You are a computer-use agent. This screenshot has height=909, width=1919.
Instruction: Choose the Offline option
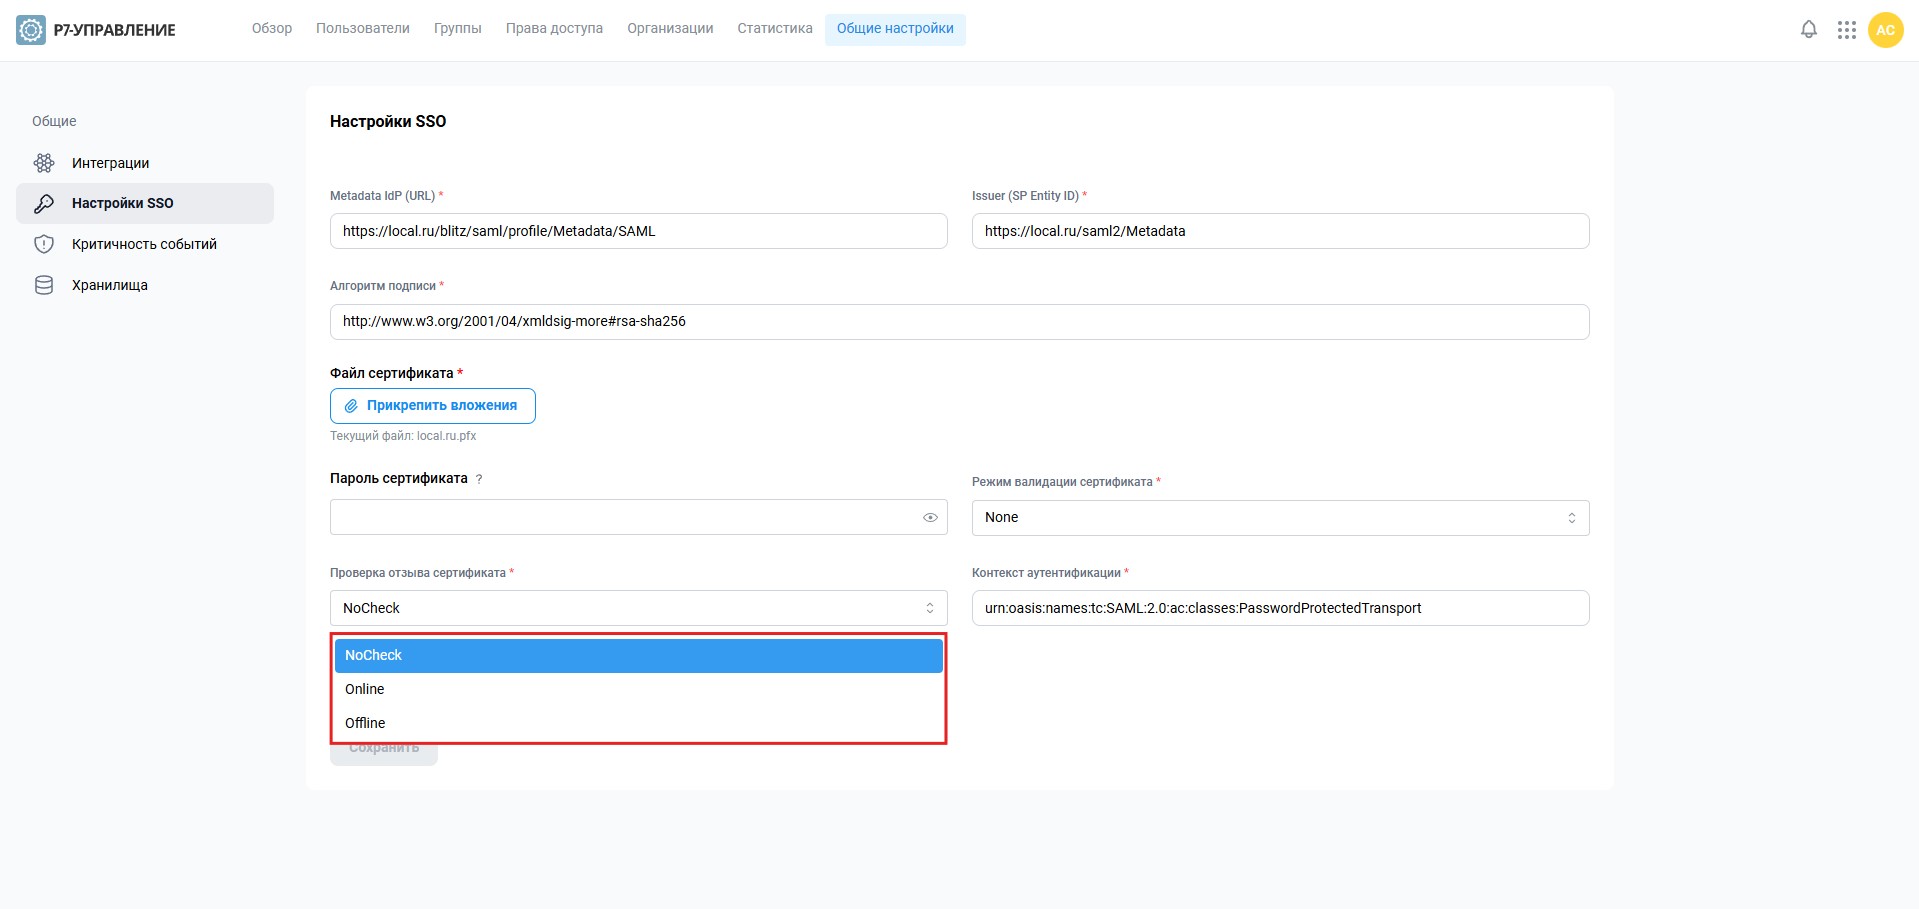tap(638, 723)
